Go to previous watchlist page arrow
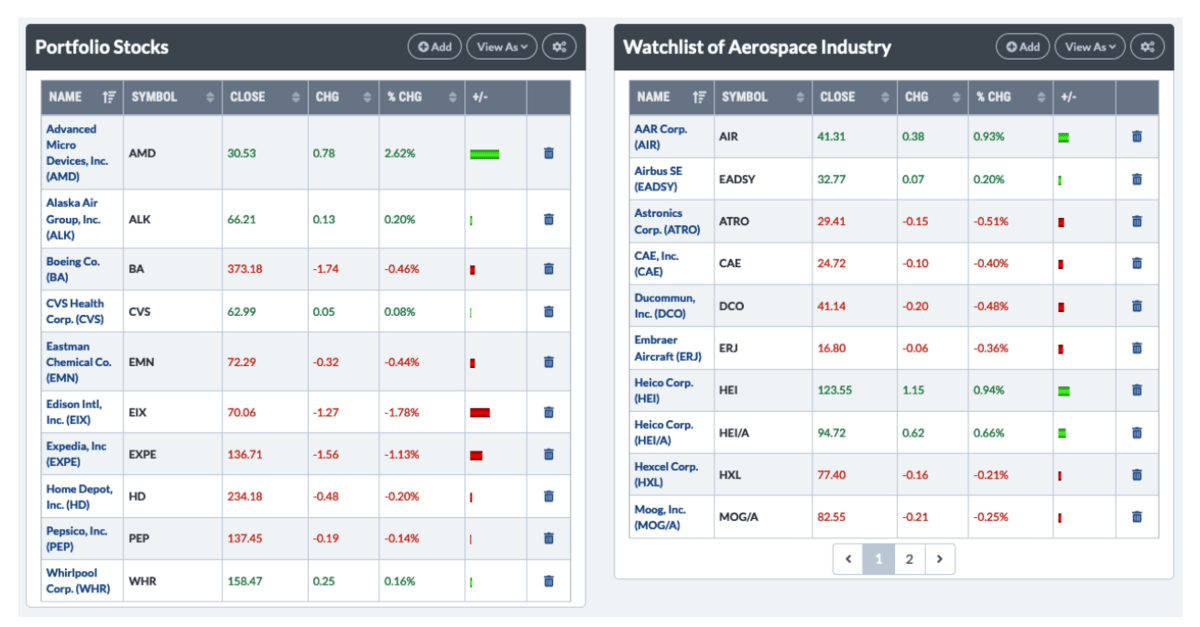 [x=848, y=559]
